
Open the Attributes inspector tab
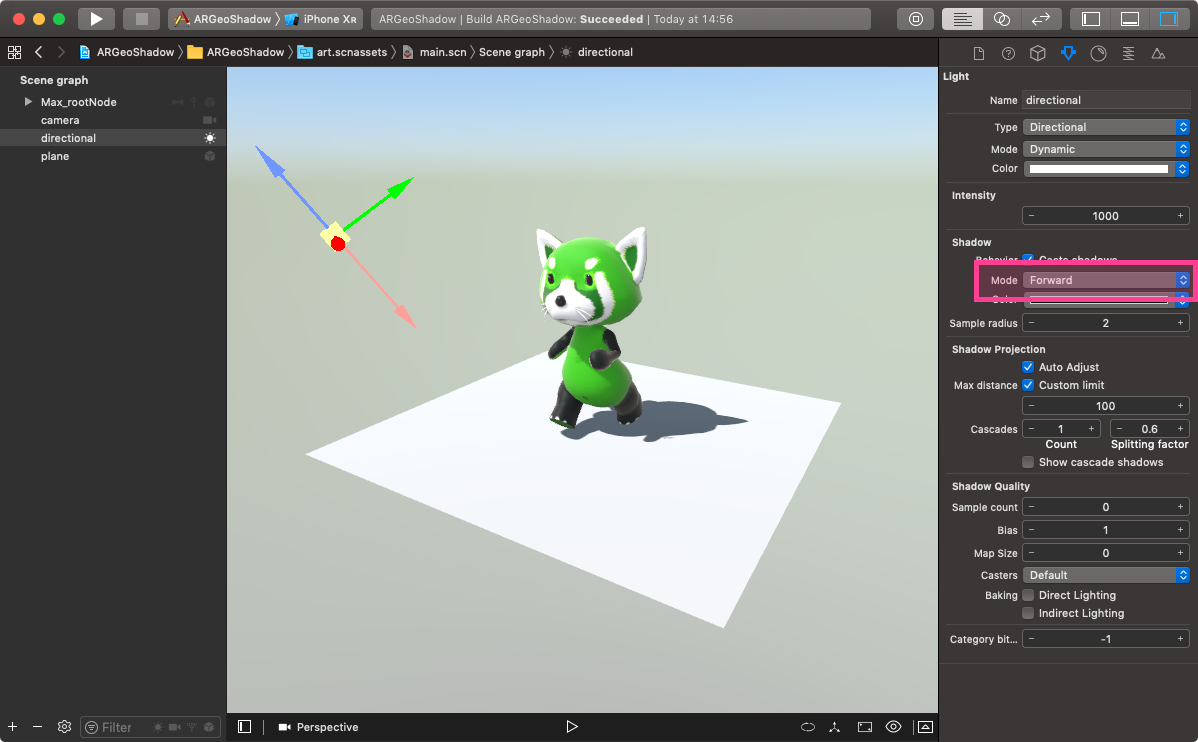pyautogui.click(x=1068, y=53)
